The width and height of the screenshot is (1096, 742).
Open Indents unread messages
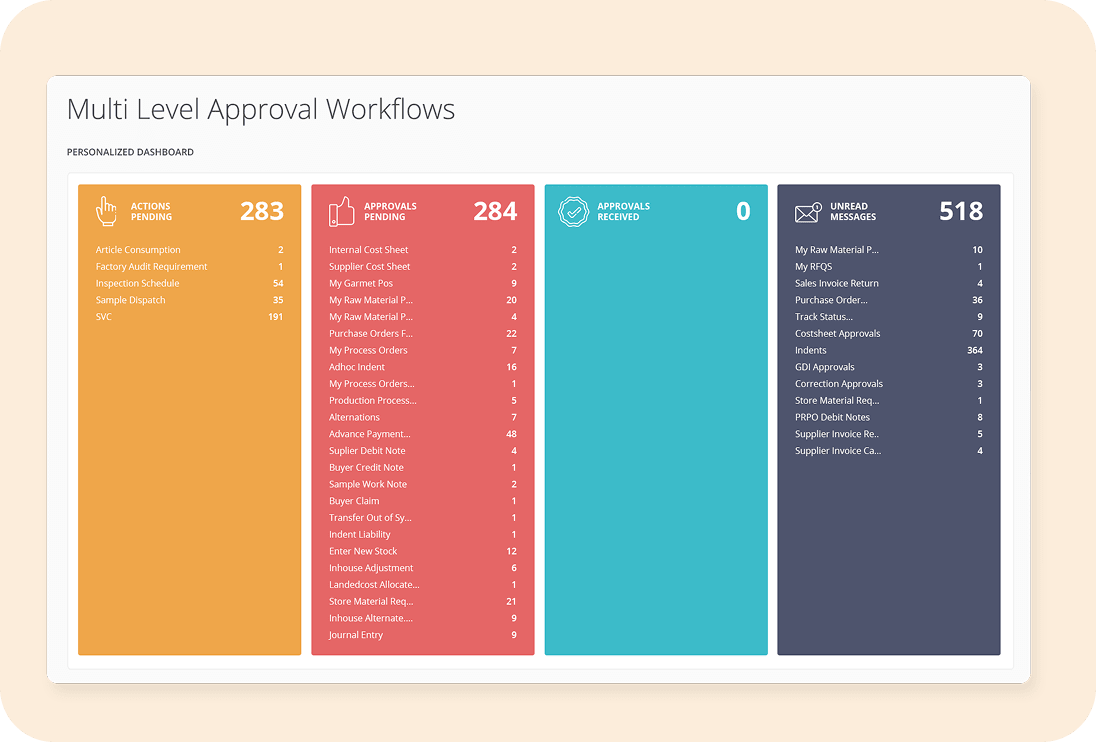pyautogui.click(x=810, y=350)
